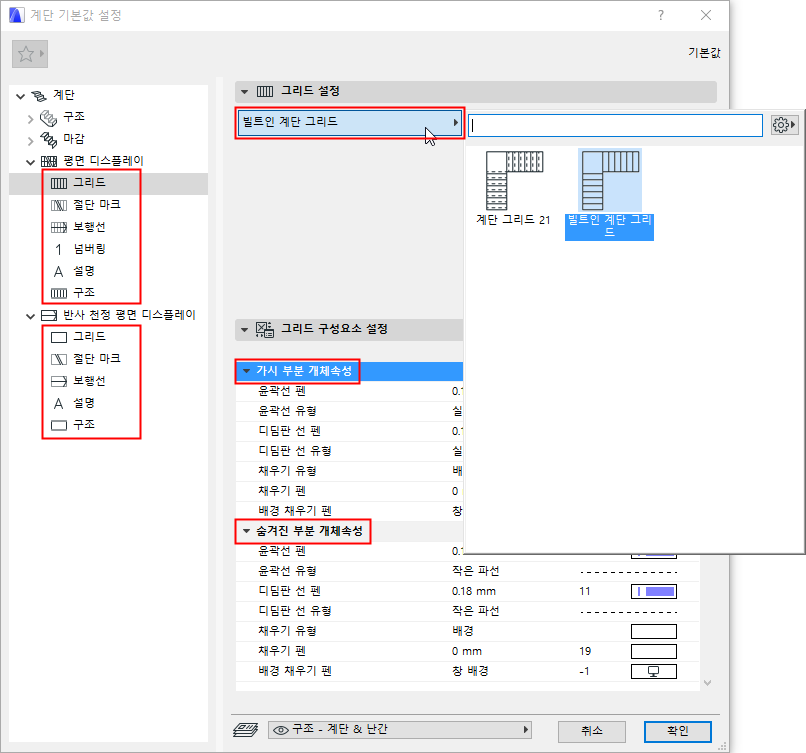The image size is (806, 753).
Task: Select 구조 structure item under 계단
Action: click(x=74, y=117)
